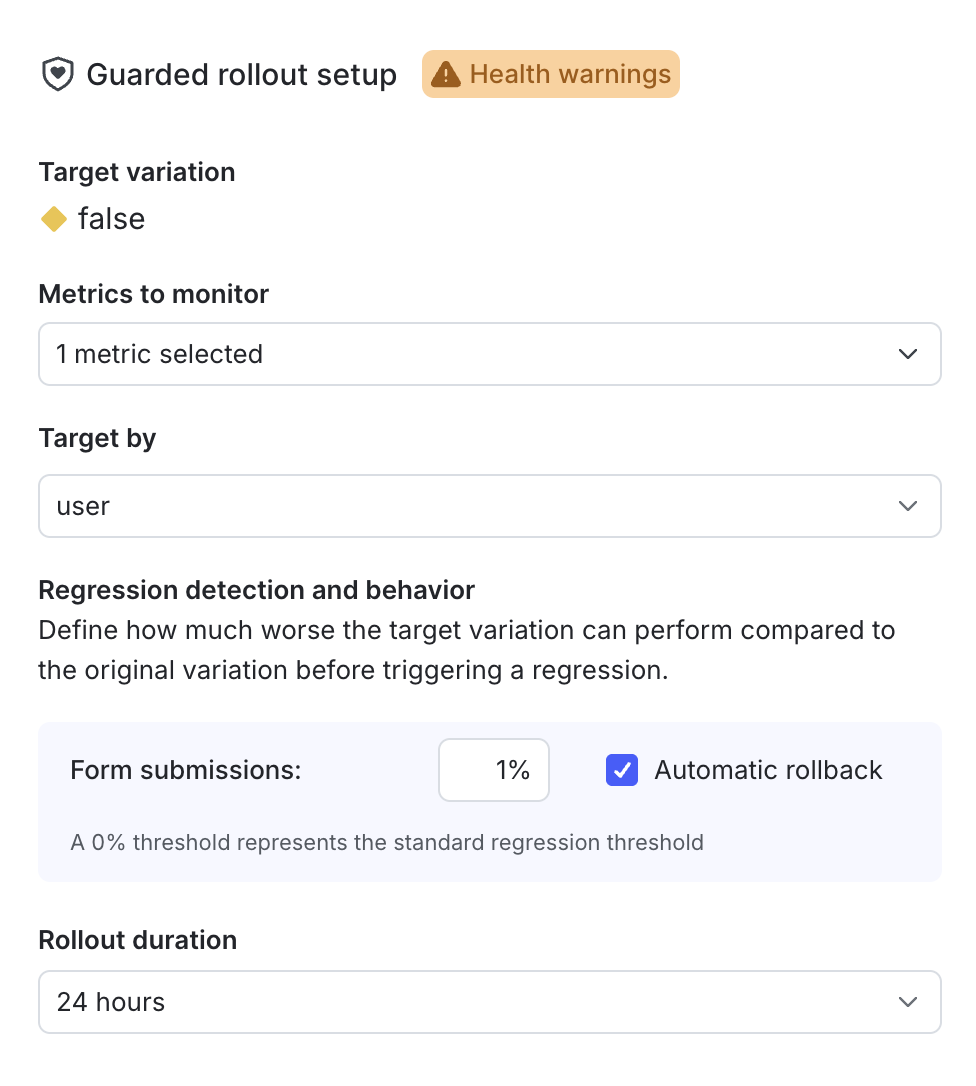Click the Health warnings badge text
The image size is (976, 1086).
(570, 75)
